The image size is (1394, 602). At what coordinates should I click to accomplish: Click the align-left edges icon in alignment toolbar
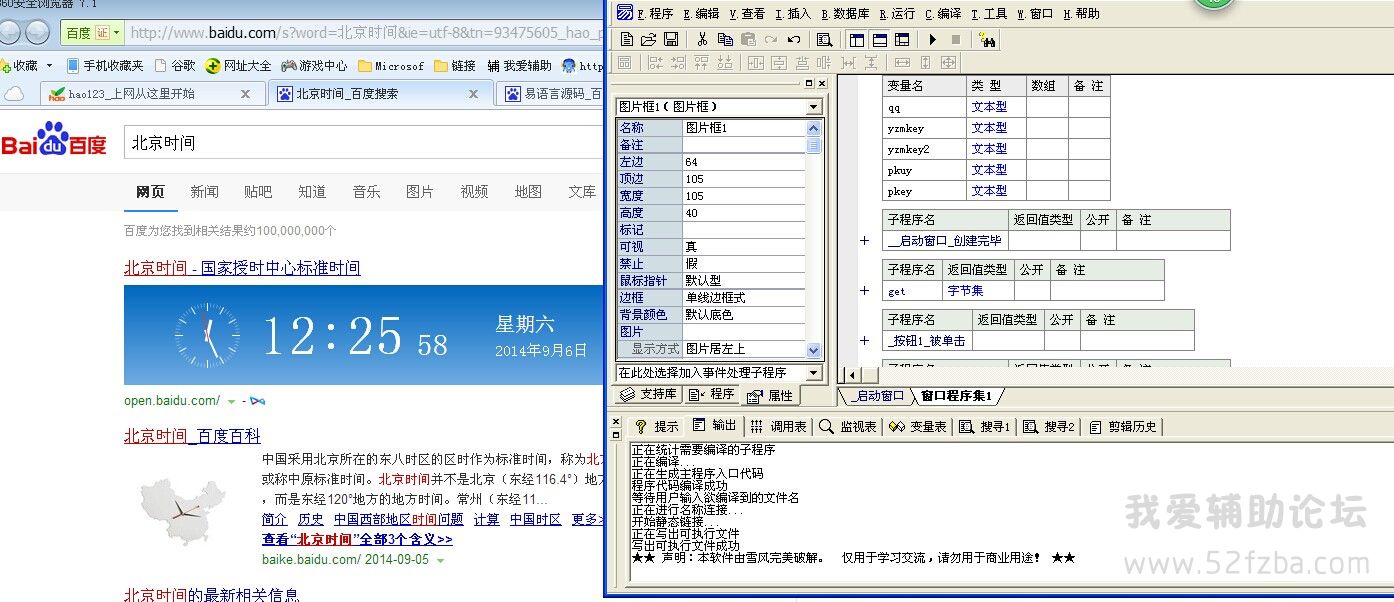656,62
